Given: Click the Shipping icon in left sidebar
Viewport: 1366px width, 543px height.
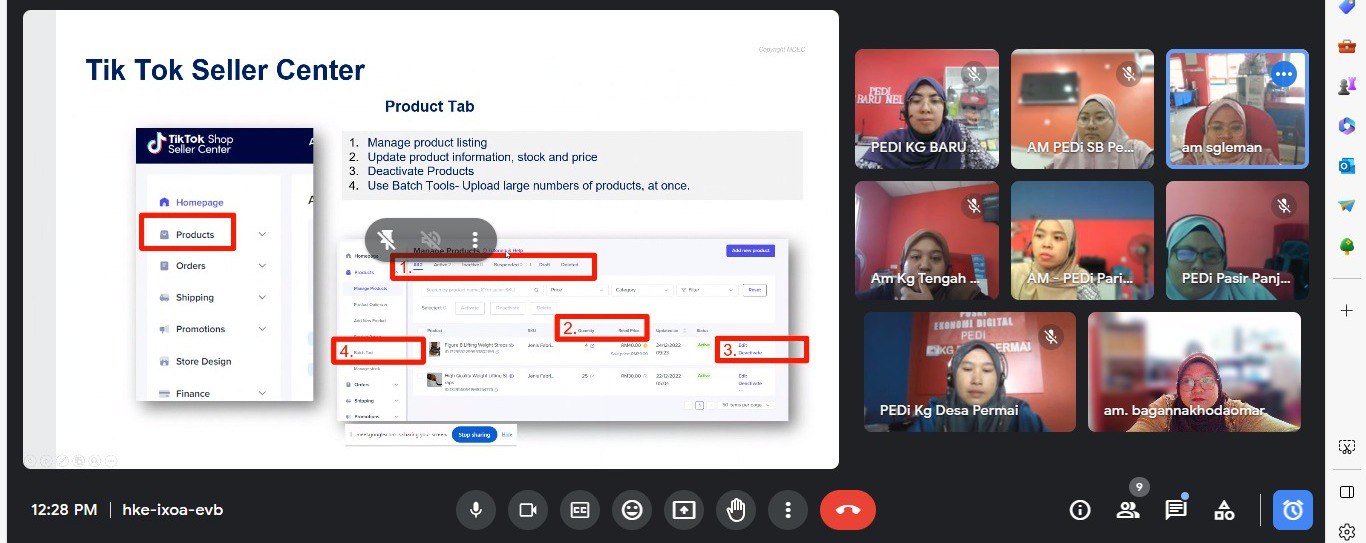Looking at the screenshot, I should tap(165, 298).
